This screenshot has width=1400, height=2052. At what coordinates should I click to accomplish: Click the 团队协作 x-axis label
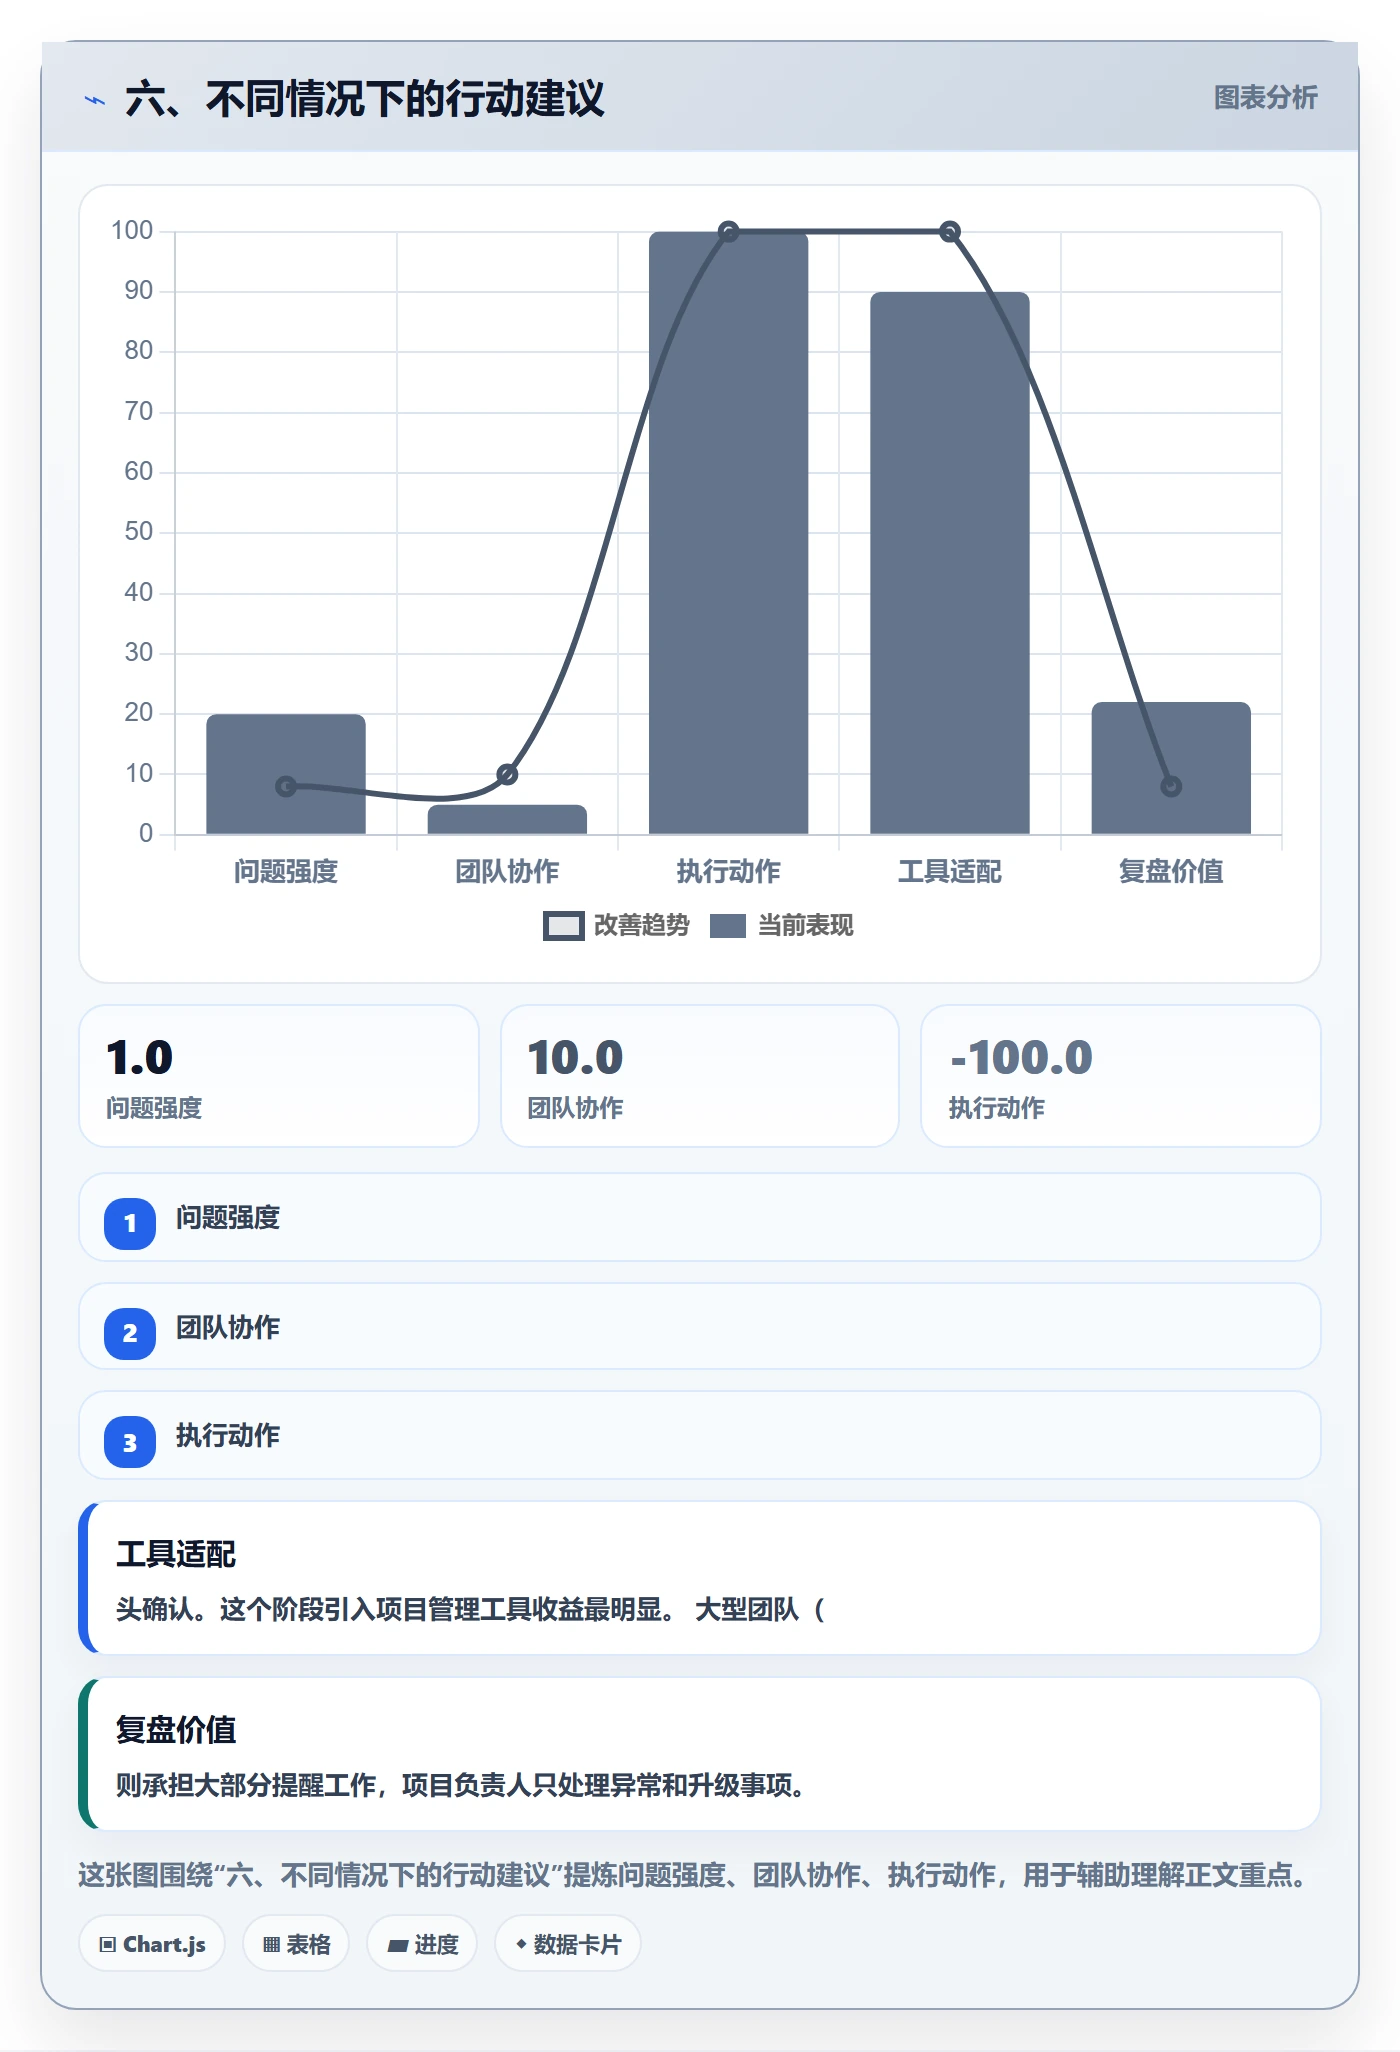tap(507, 872)
